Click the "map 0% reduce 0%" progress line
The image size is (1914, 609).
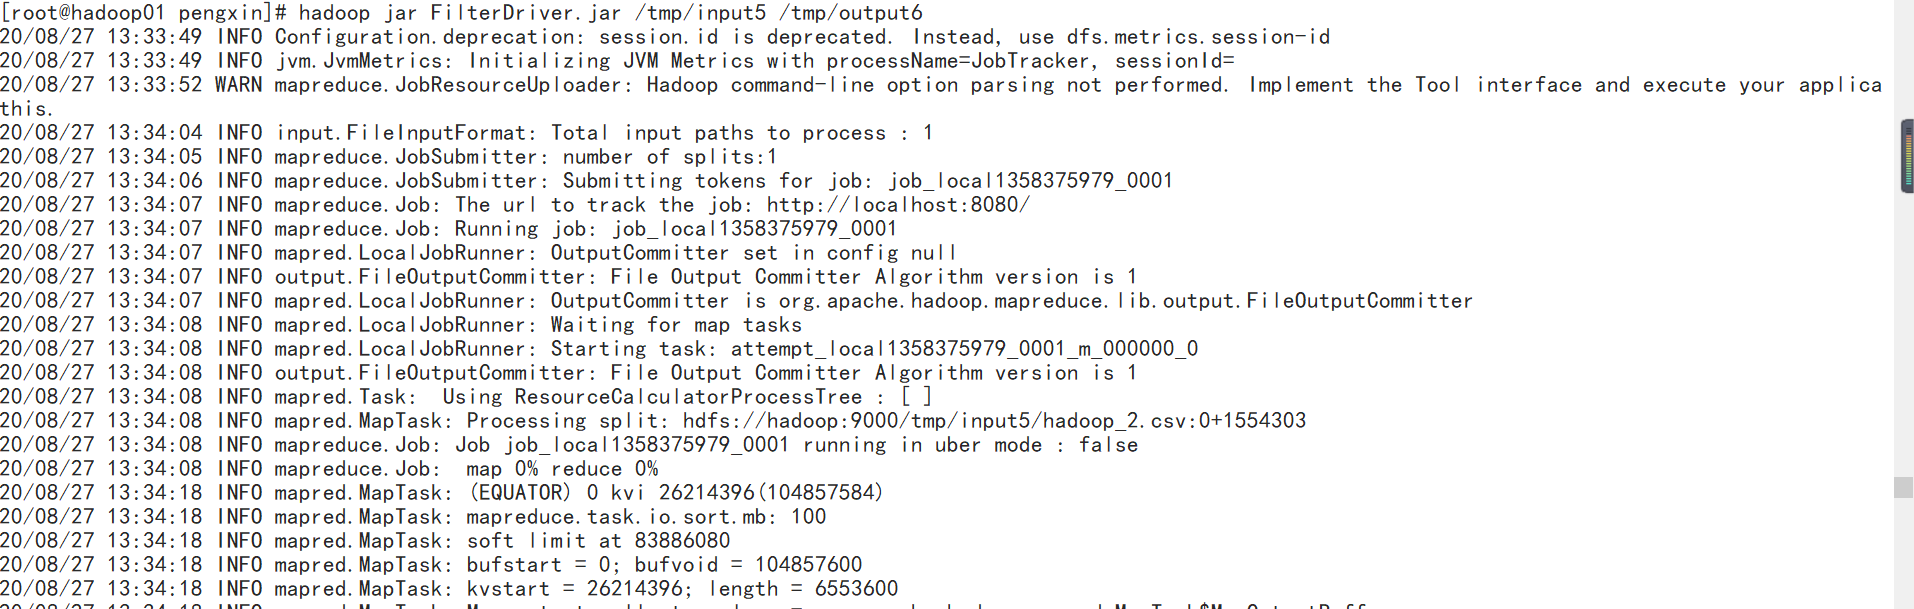561,469
